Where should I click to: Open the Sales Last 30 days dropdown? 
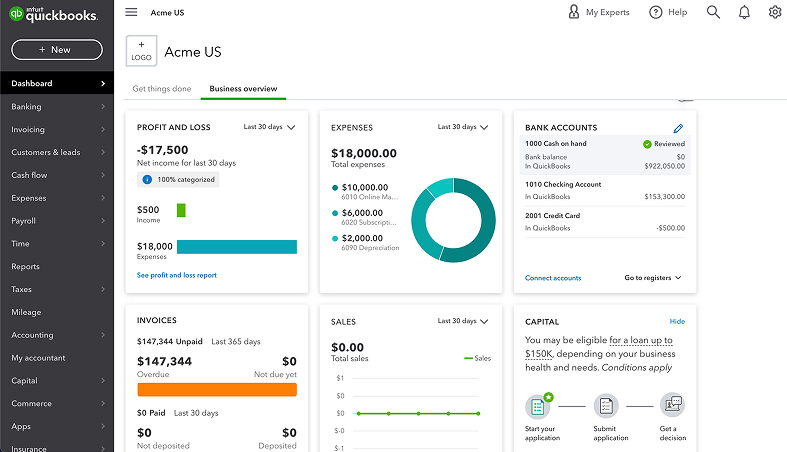pyautogui.click(x=463, y=321)
